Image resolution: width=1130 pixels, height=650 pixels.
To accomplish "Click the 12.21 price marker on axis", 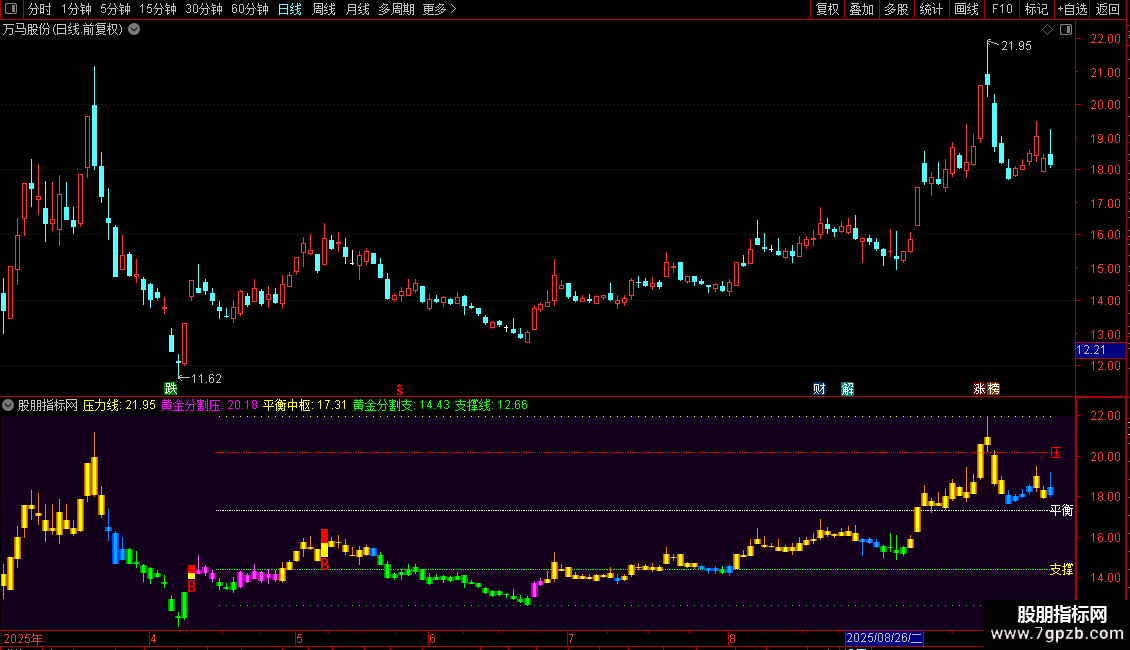I will (x=1090, y=350).
